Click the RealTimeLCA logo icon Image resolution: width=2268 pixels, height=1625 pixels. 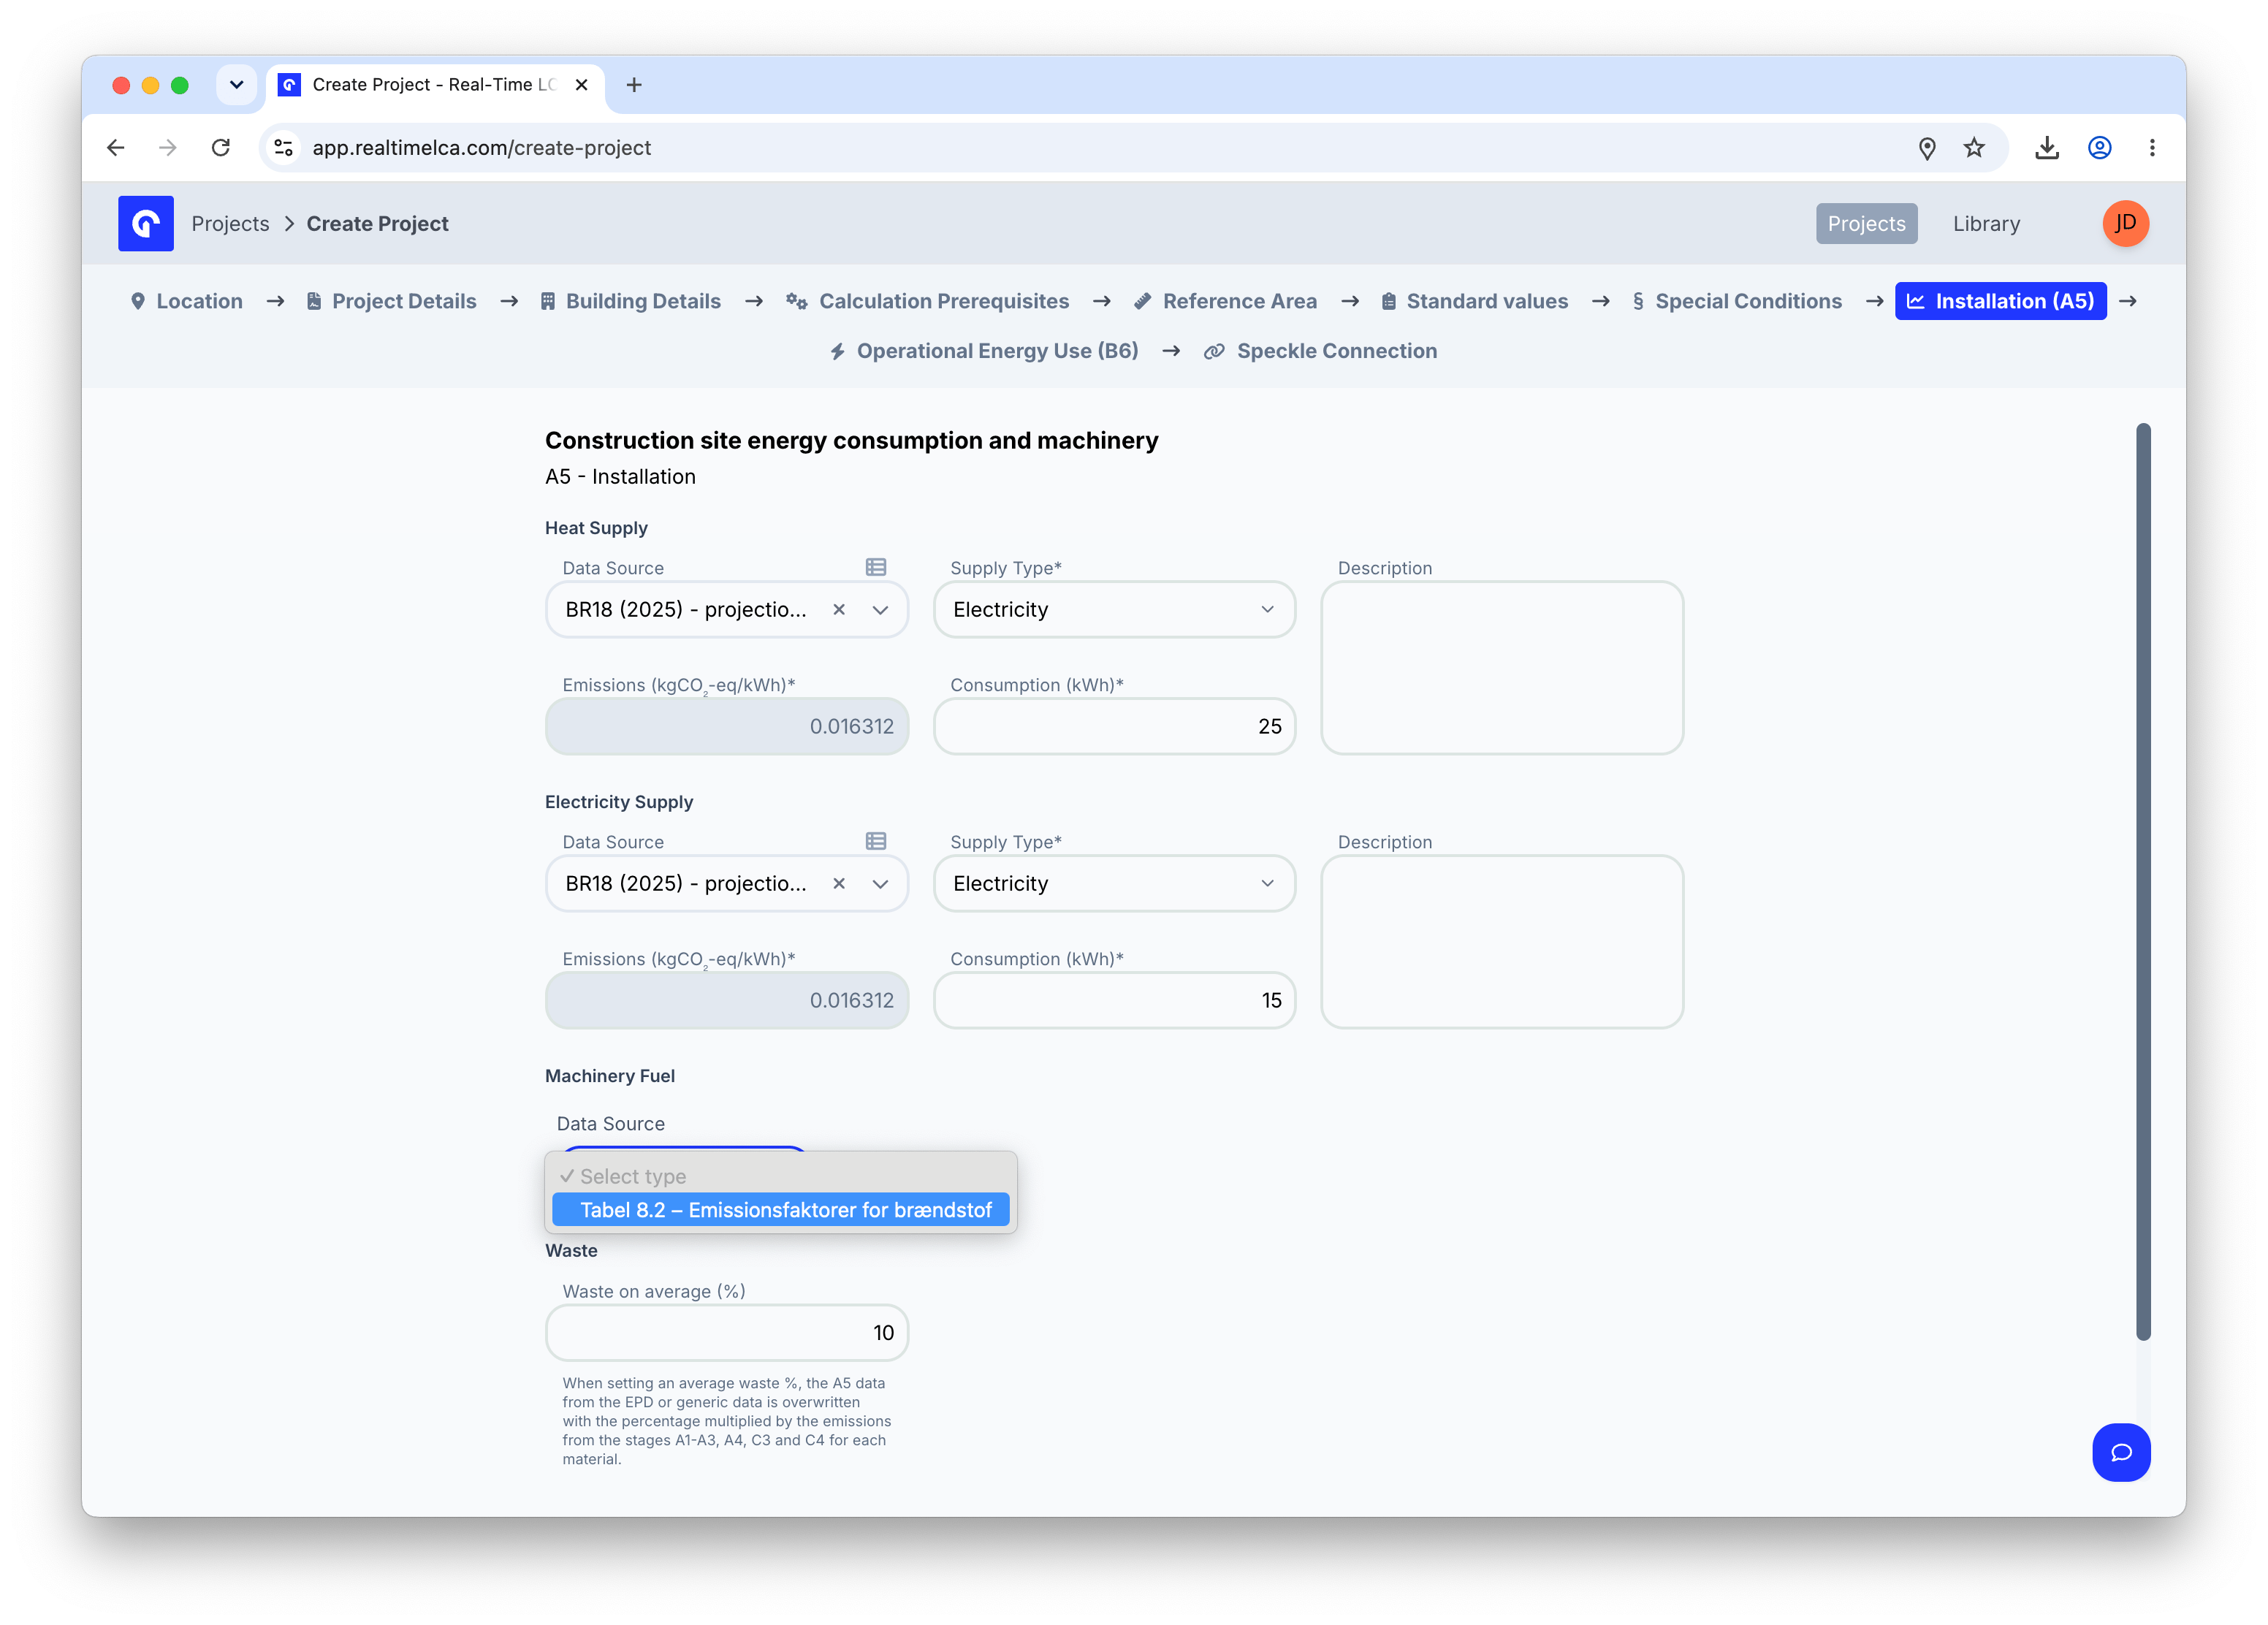click(x=146, y=223)
